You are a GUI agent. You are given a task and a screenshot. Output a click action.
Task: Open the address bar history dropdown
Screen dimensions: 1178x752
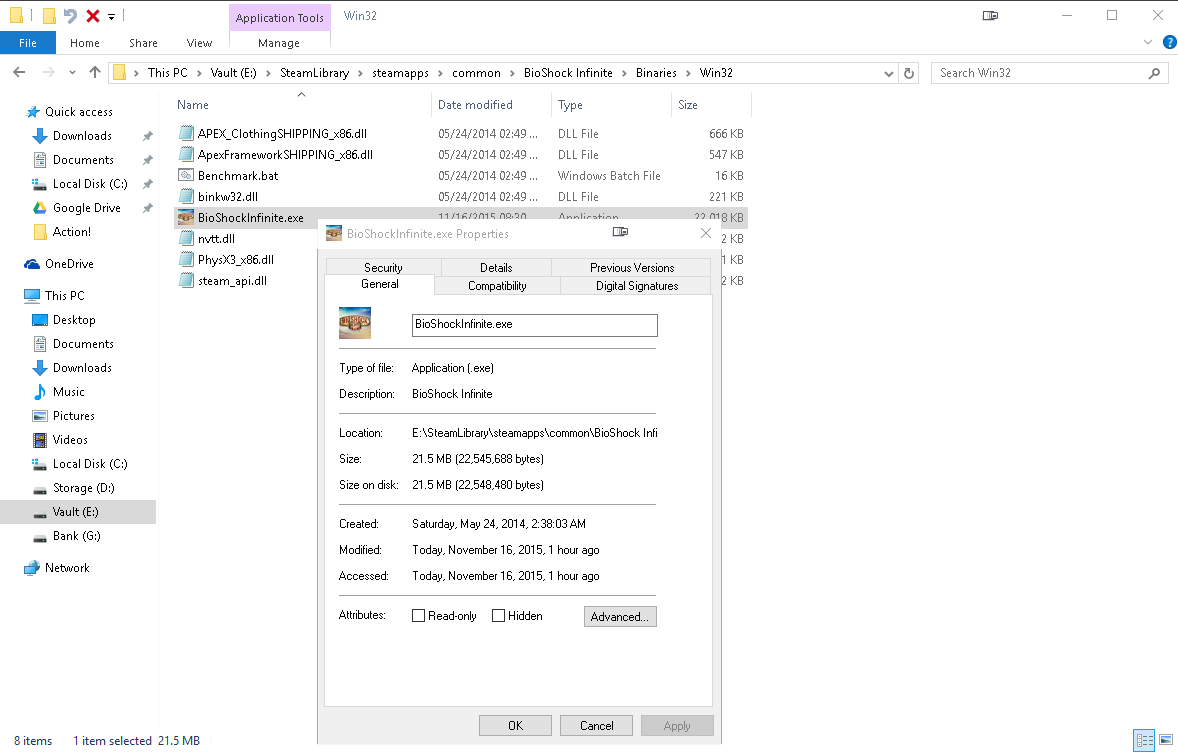click(889, 74)
